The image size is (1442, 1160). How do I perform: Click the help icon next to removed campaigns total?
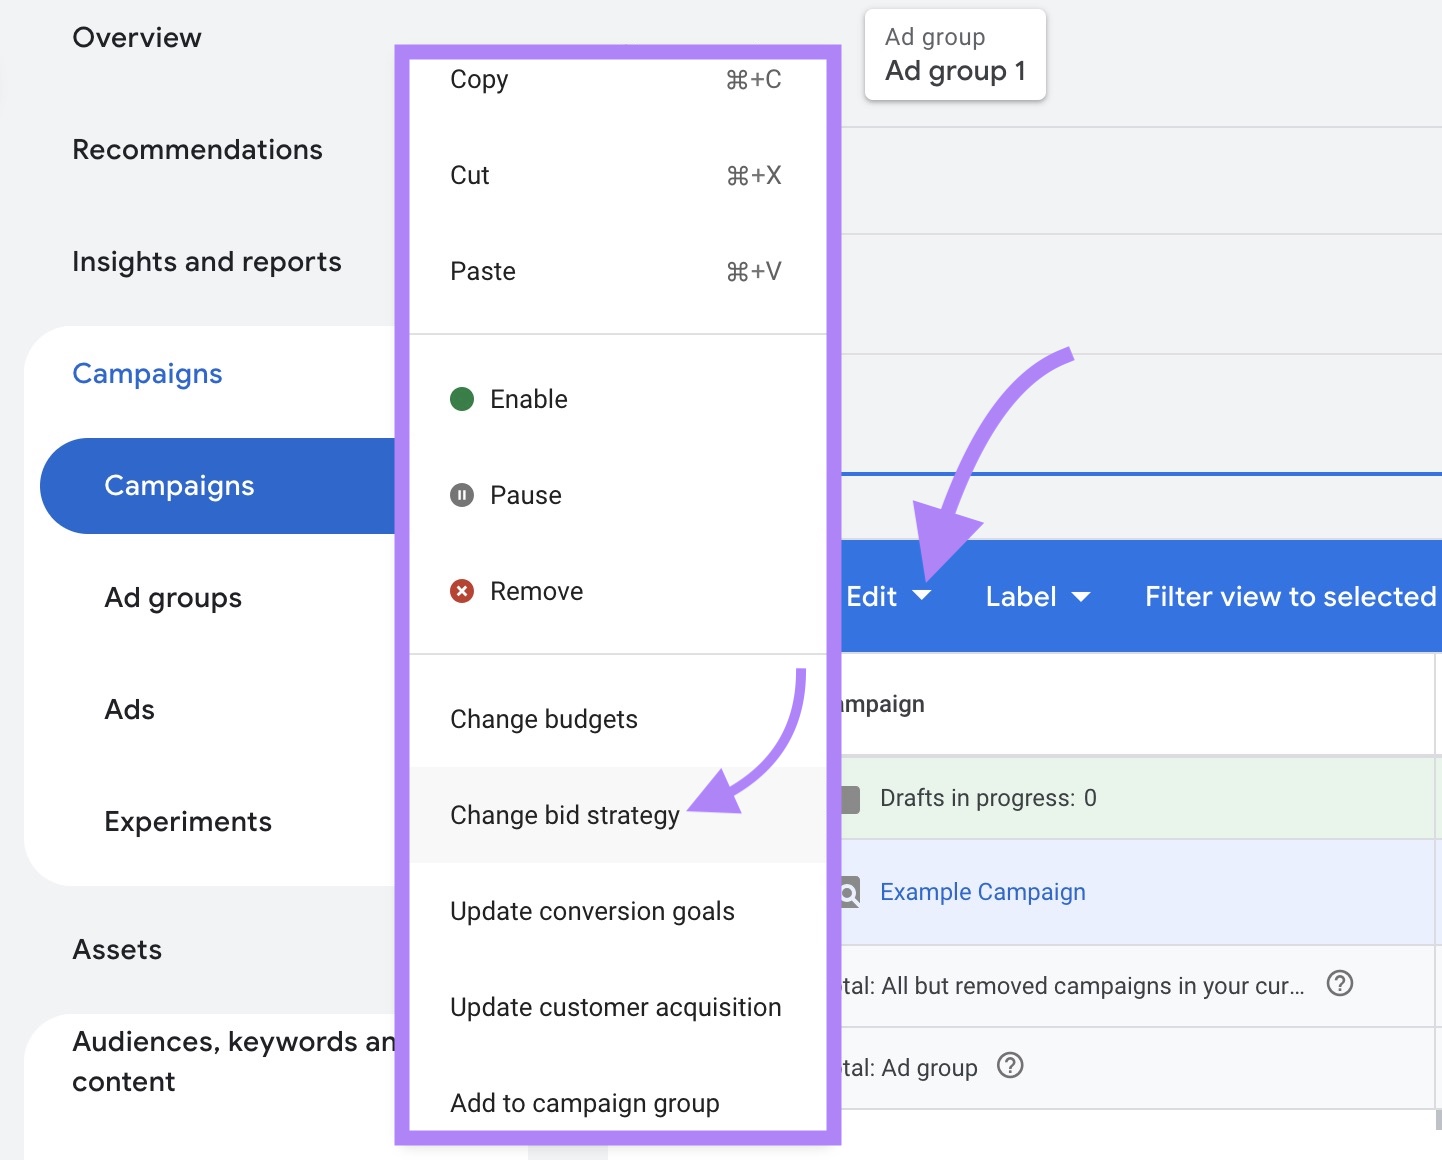click(1340, 985)
